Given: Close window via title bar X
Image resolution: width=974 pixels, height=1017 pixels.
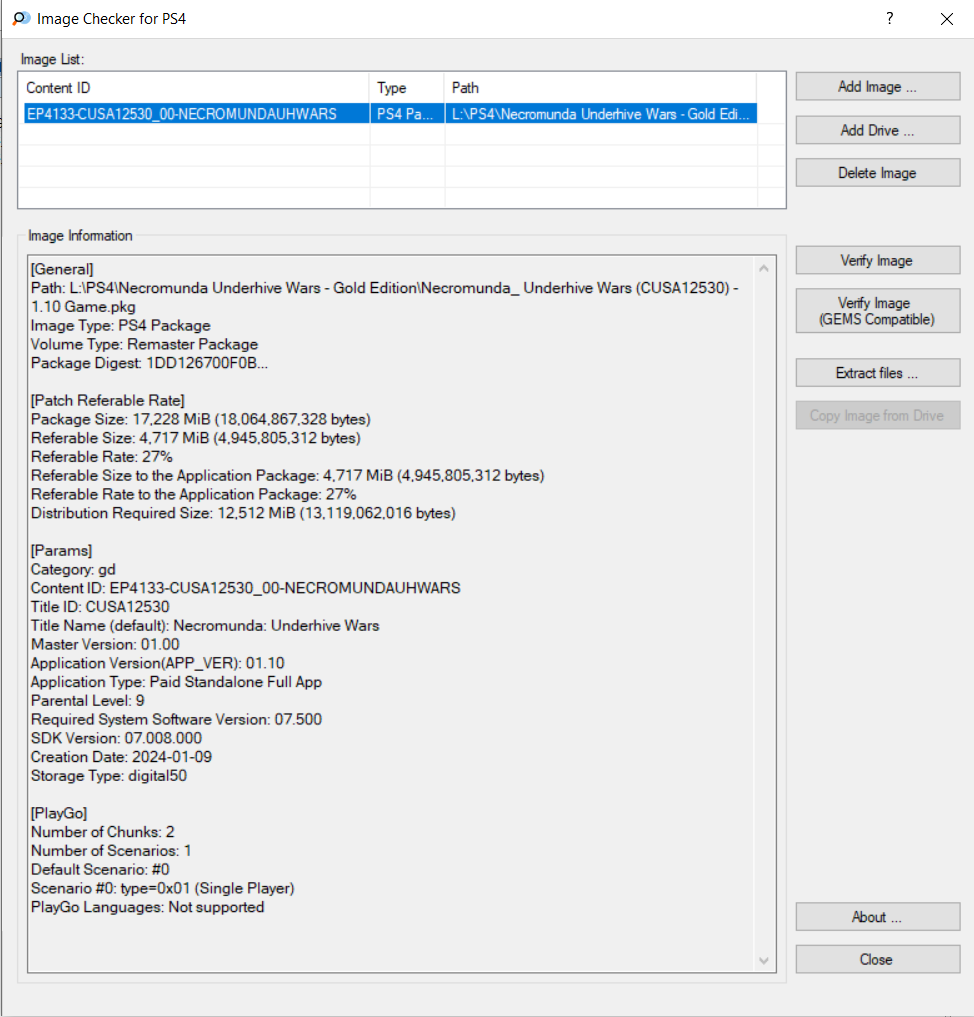Looking at the screenshot, I should tap(947, 19).
